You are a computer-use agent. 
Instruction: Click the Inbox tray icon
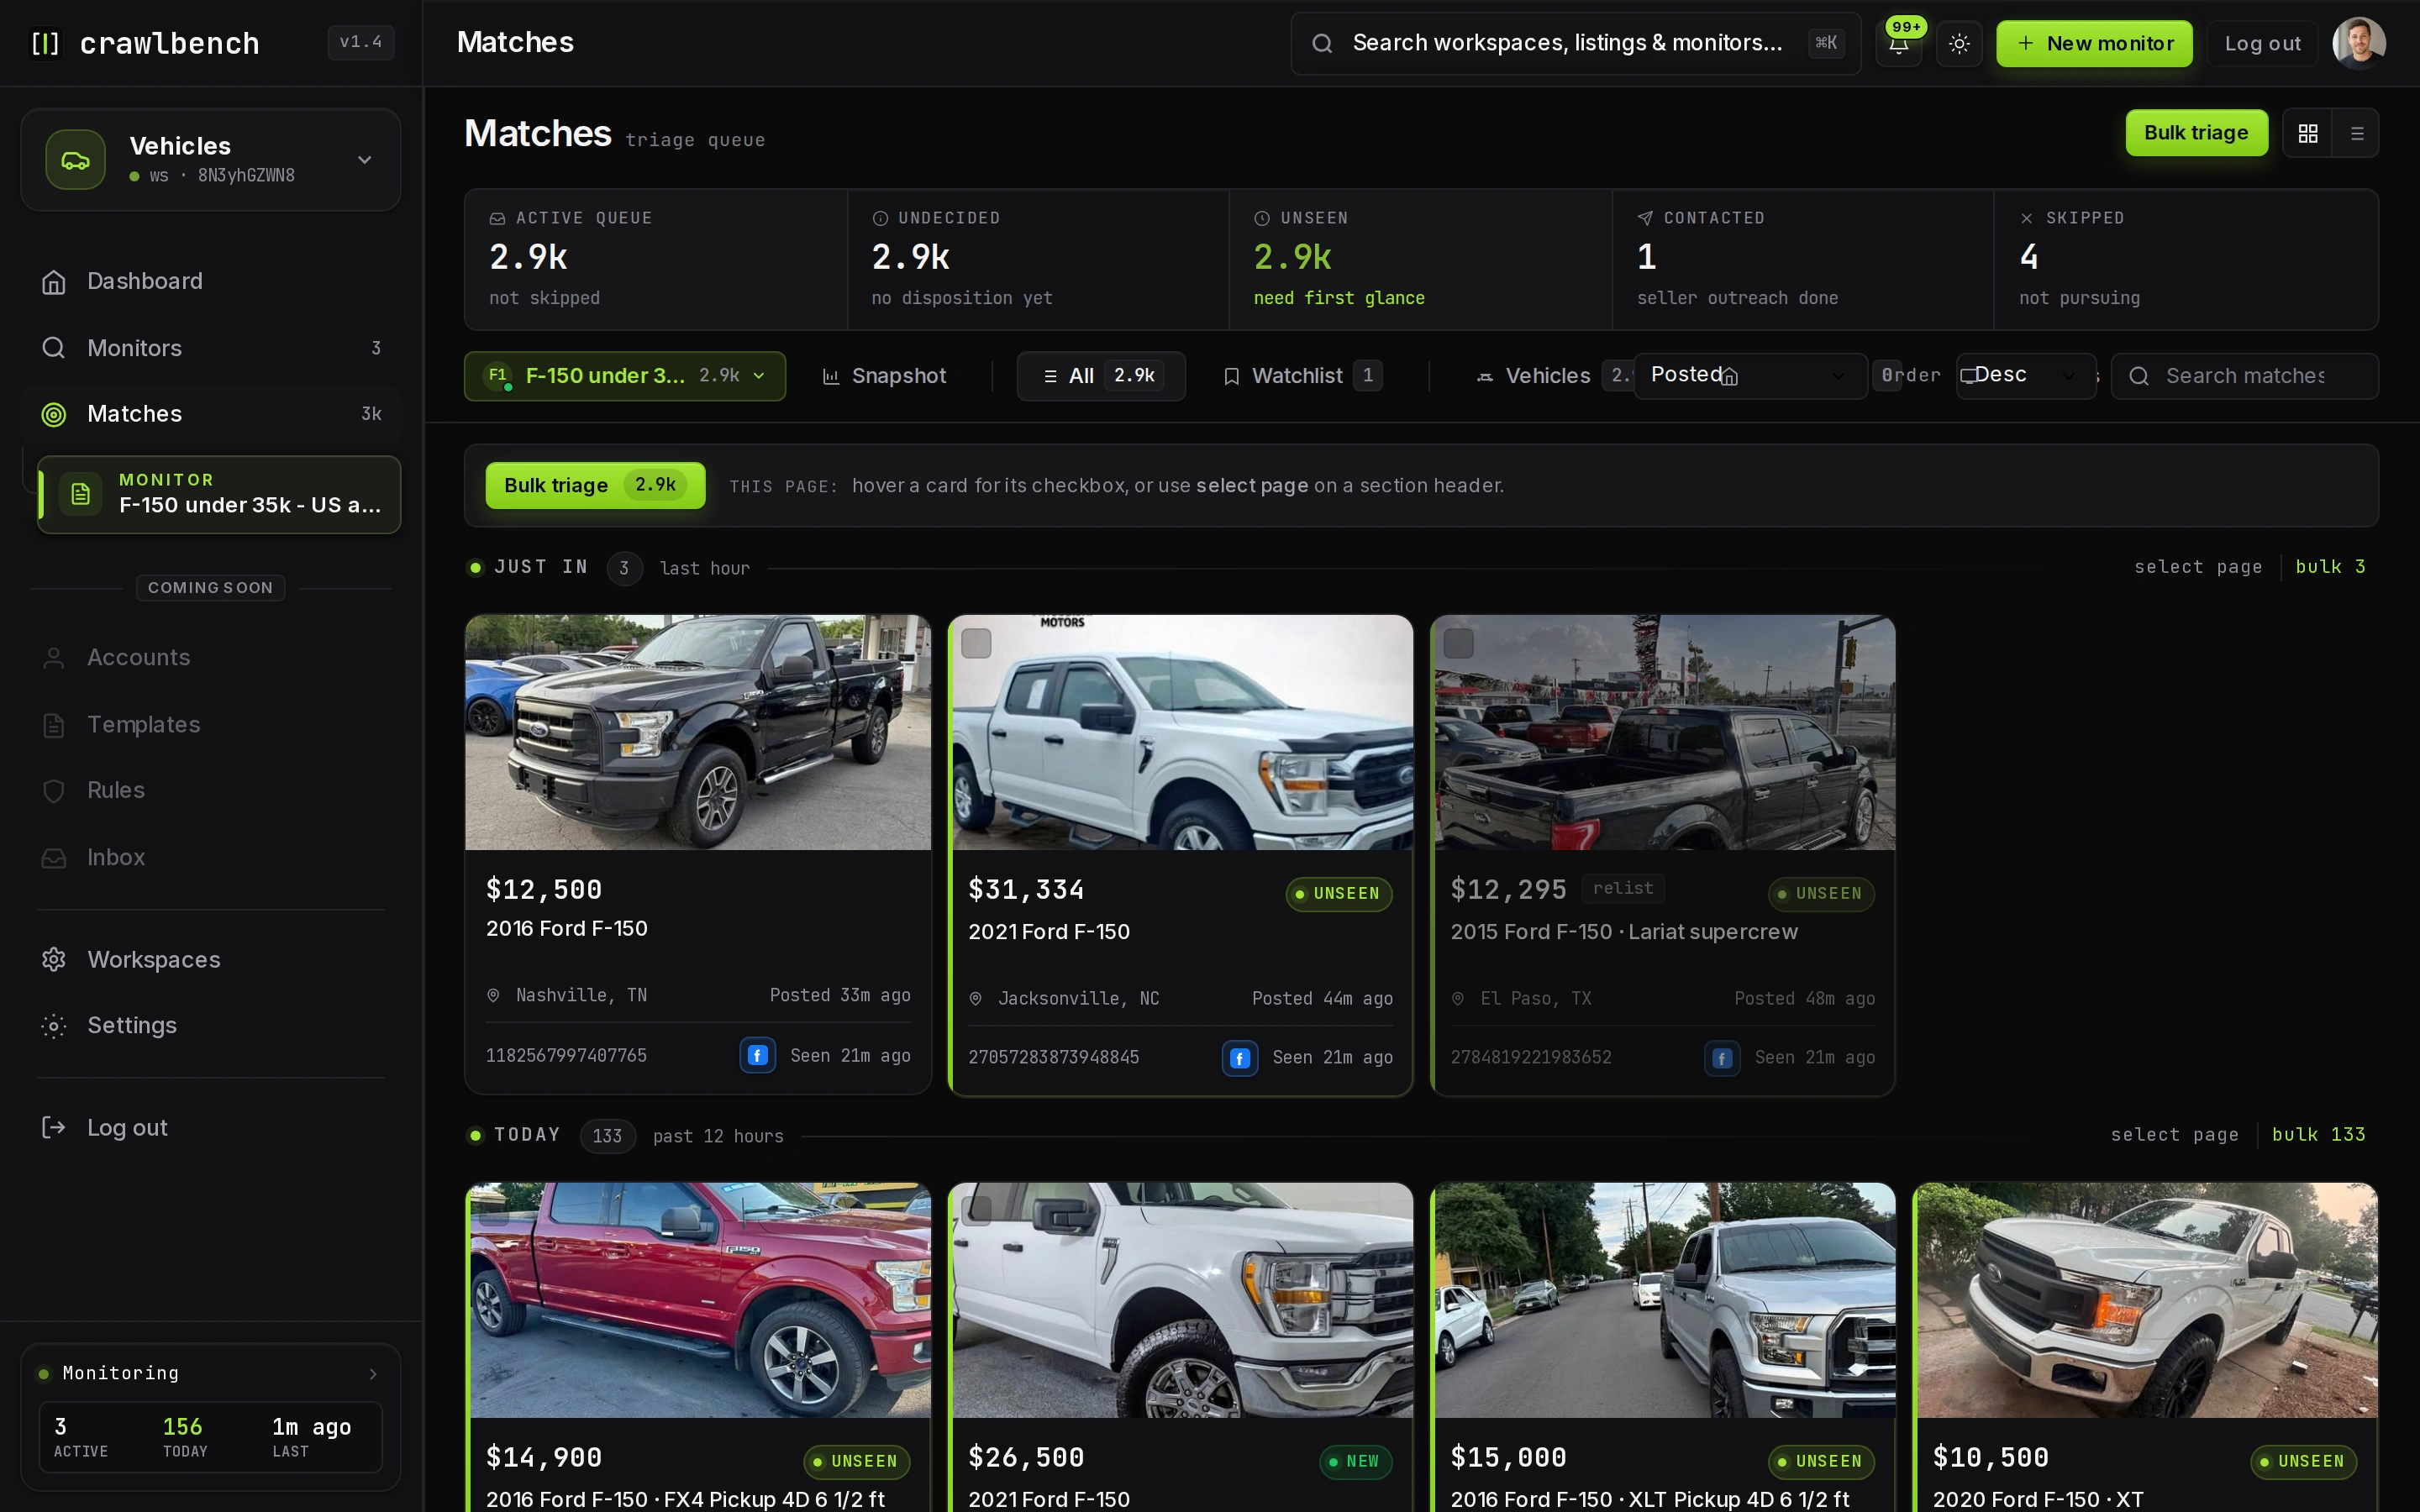pos(54,858)
